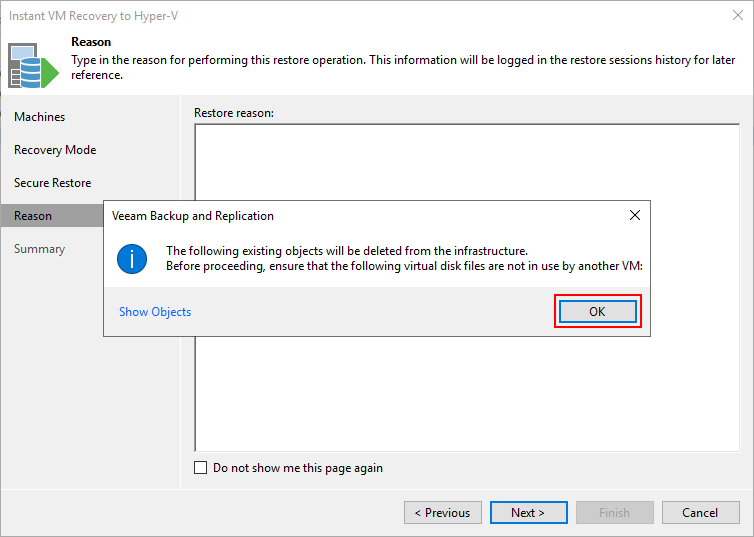Cancel the recovery wizard
The image size is (754, 537).
coord(701,512)
